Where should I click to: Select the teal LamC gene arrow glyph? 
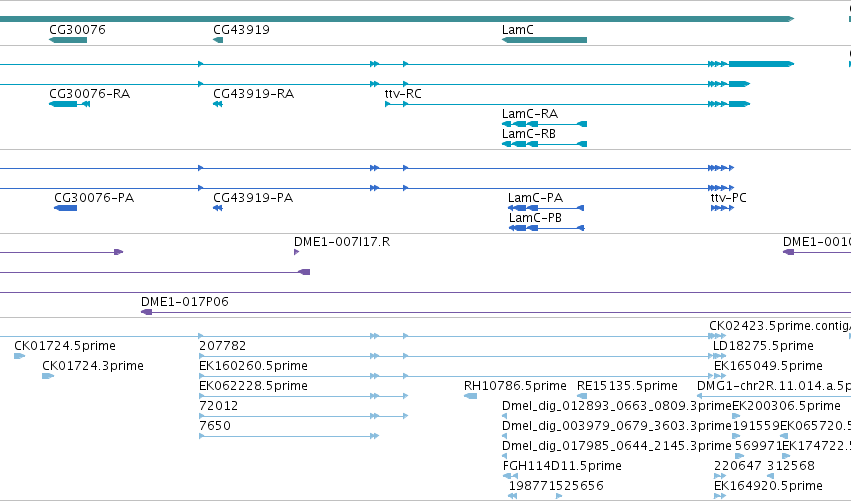tap(544, 40)
